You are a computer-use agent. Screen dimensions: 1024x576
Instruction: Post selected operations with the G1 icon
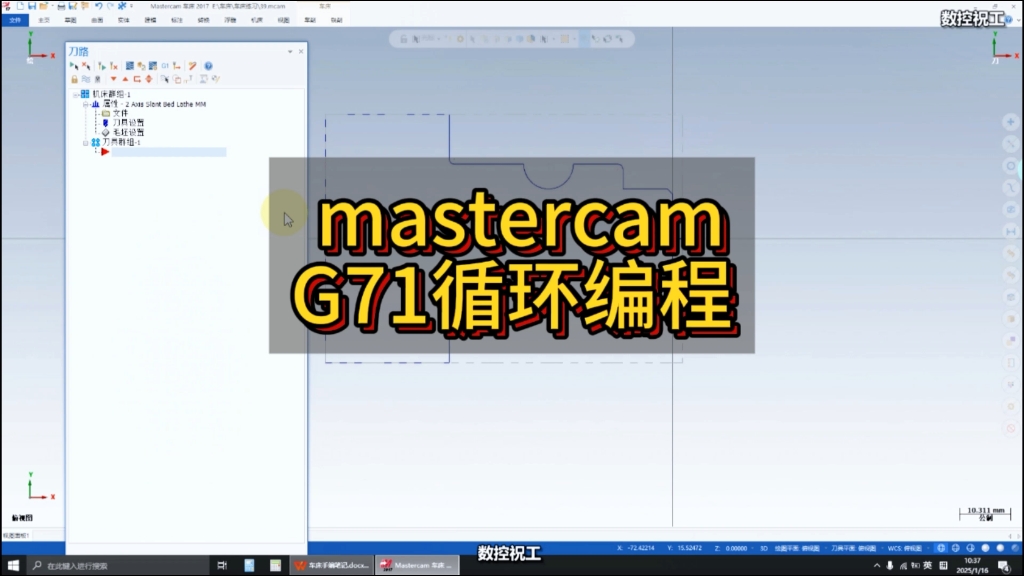coord(165,66)
